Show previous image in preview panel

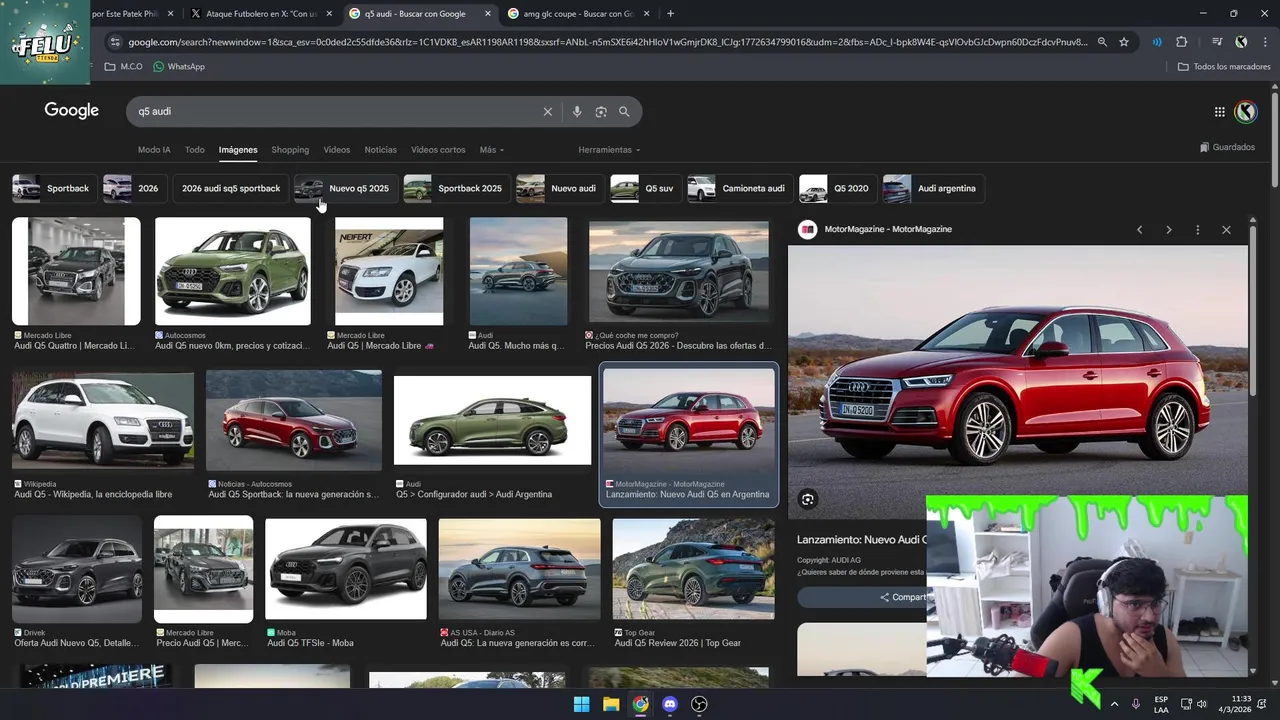[1139, 230]
